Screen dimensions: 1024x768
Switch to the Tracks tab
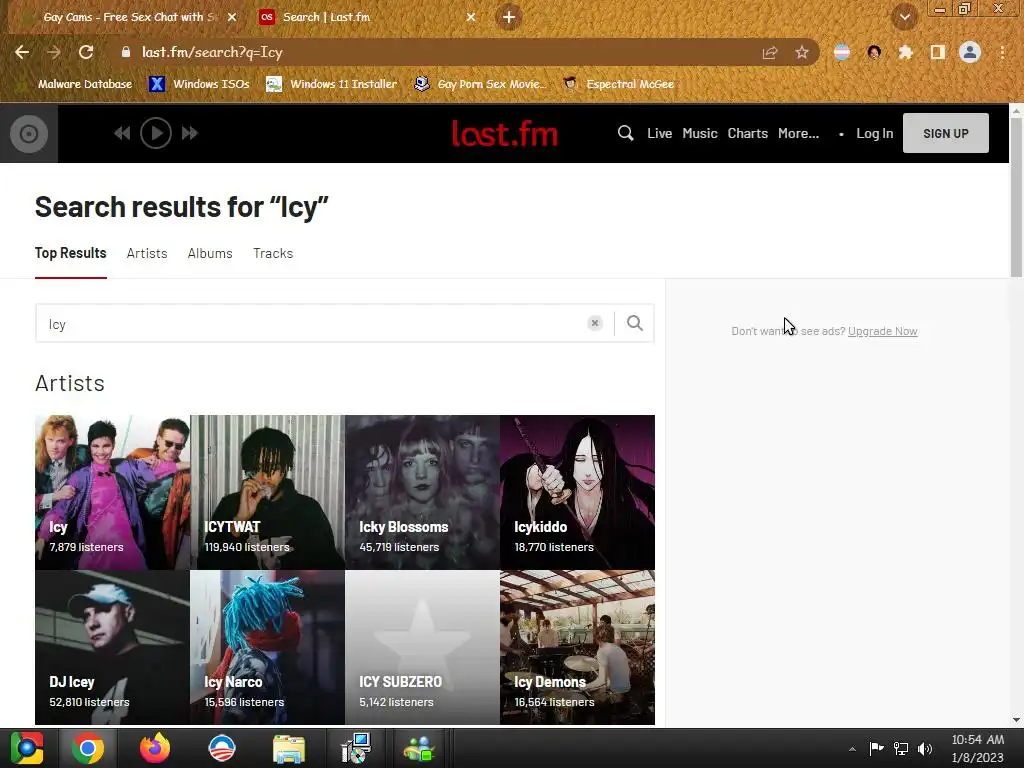pyautogui.click(x=273, y=253)
